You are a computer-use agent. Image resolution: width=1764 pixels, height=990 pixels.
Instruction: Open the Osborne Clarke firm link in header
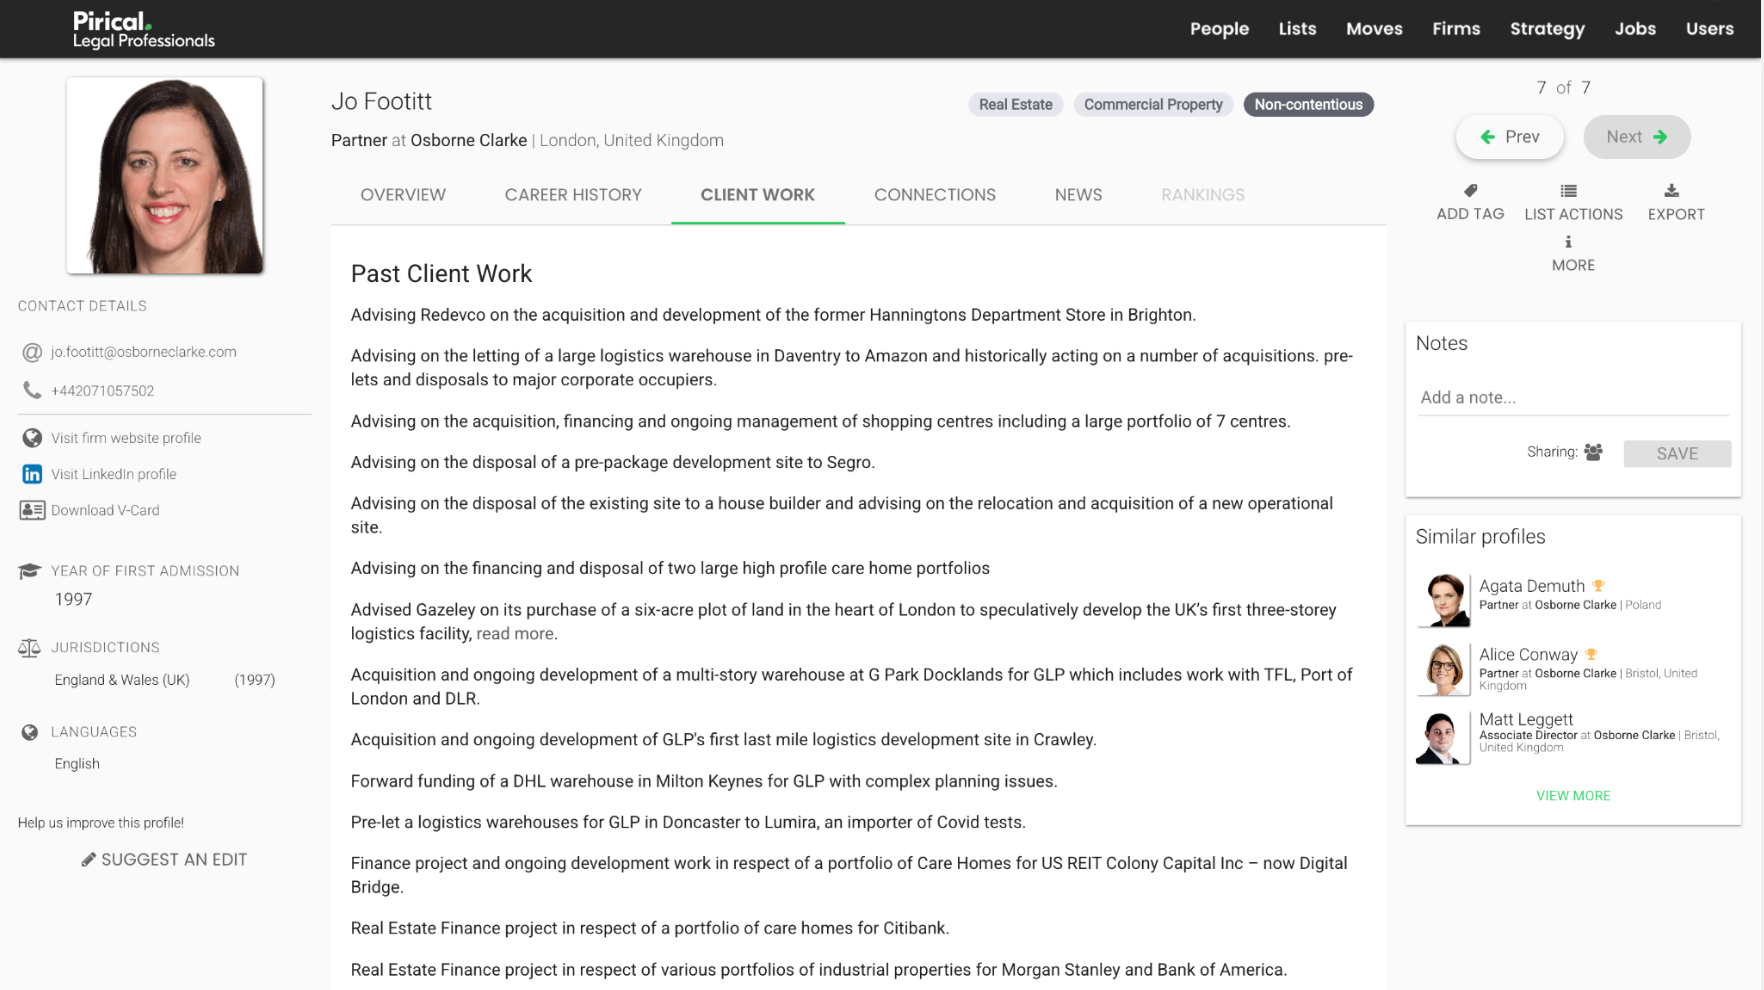pyautogui.click(x=468, y=140)
